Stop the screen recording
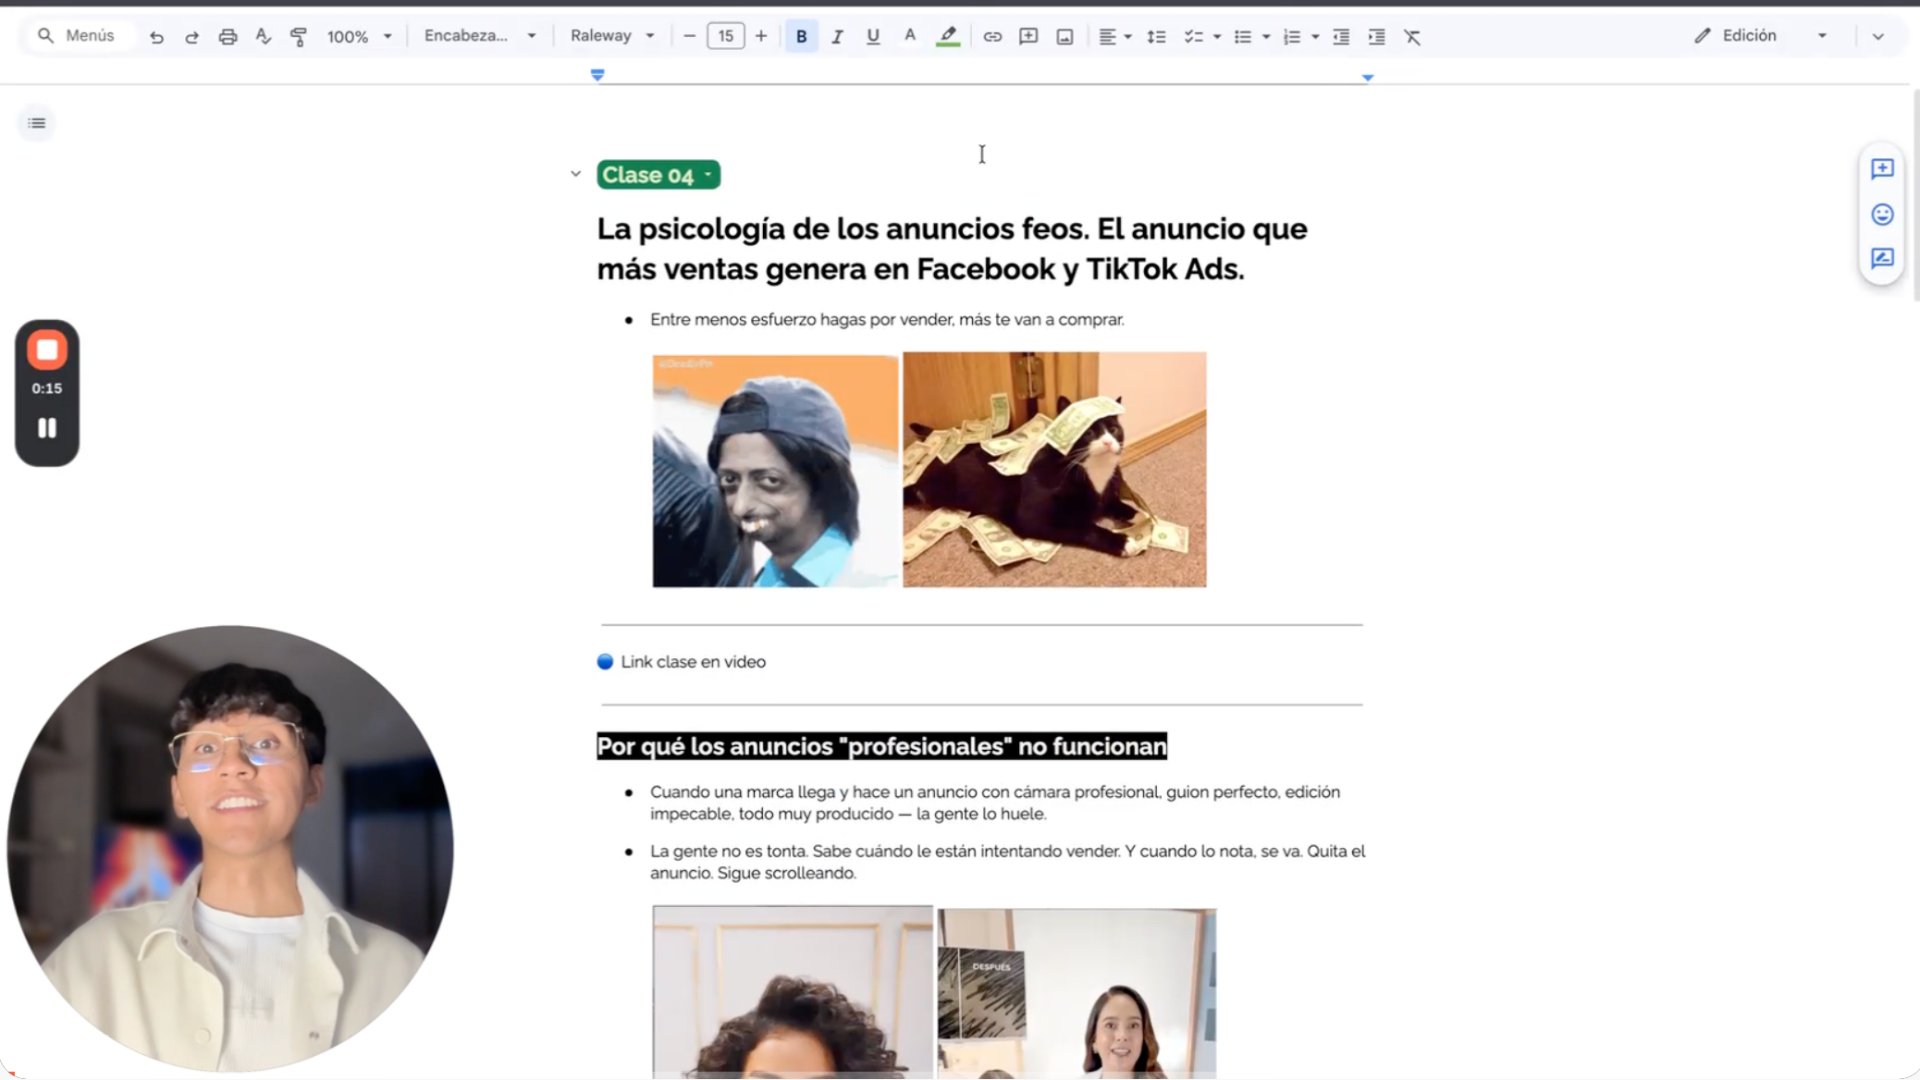The height and width of the screenshot is (1080, 1920). tap(47, 350)
